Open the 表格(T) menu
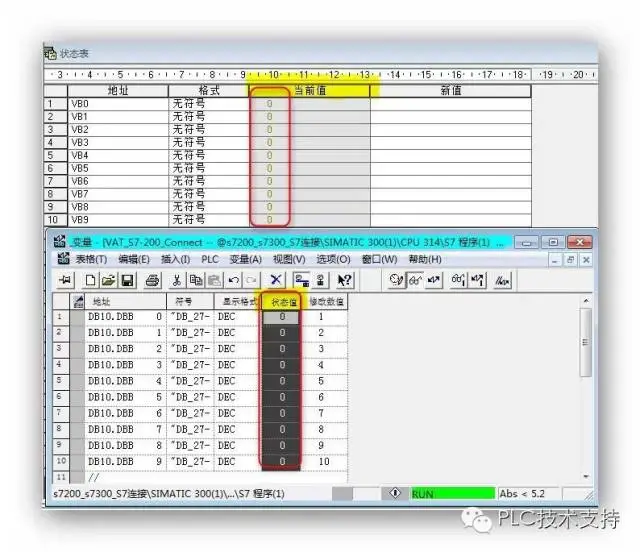 click(x=91, y=259)
